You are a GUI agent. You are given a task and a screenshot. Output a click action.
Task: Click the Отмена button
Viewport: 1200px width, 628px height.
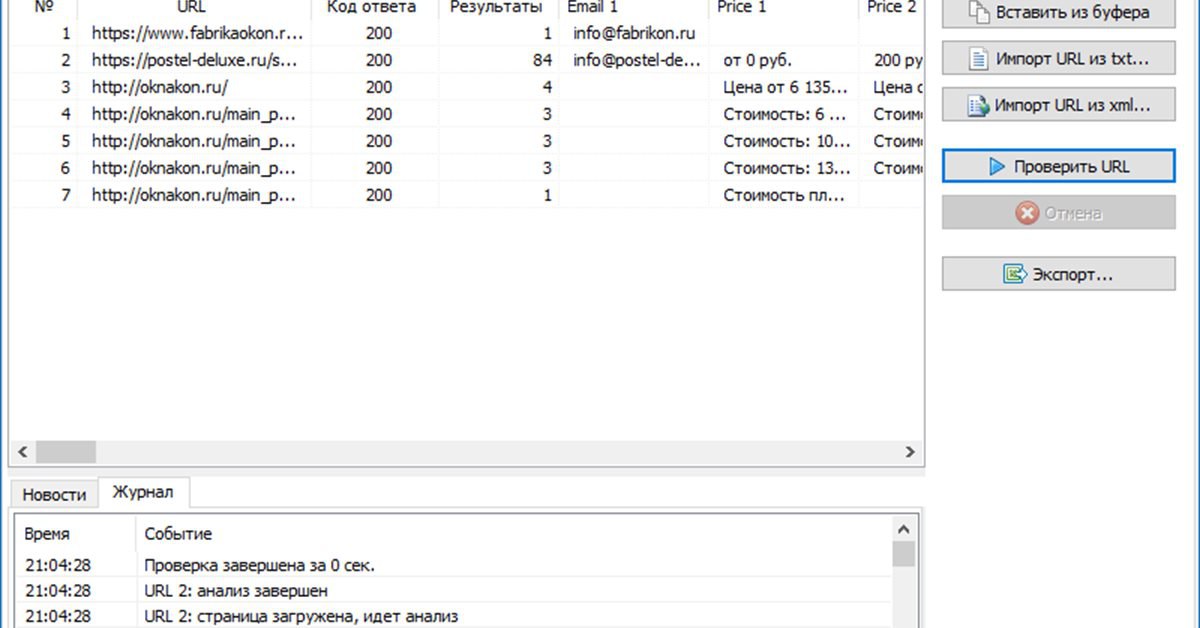point(1058,213)
